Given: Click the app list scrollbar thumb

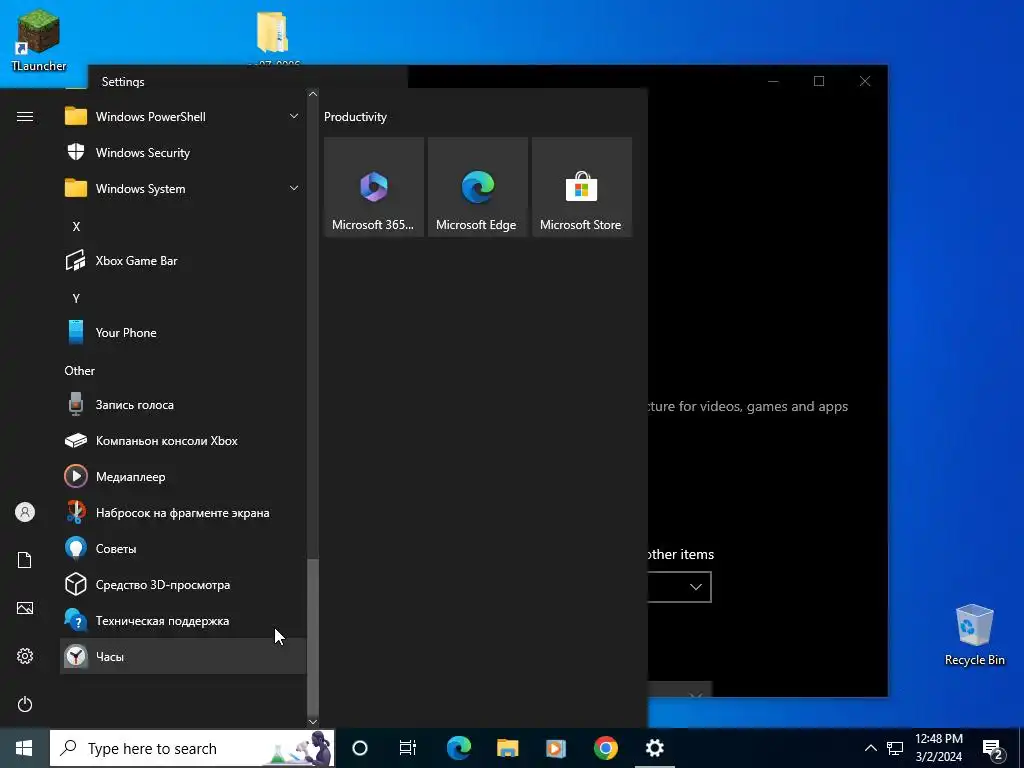Looking at the screenshot, I should (x=313, y=637).
